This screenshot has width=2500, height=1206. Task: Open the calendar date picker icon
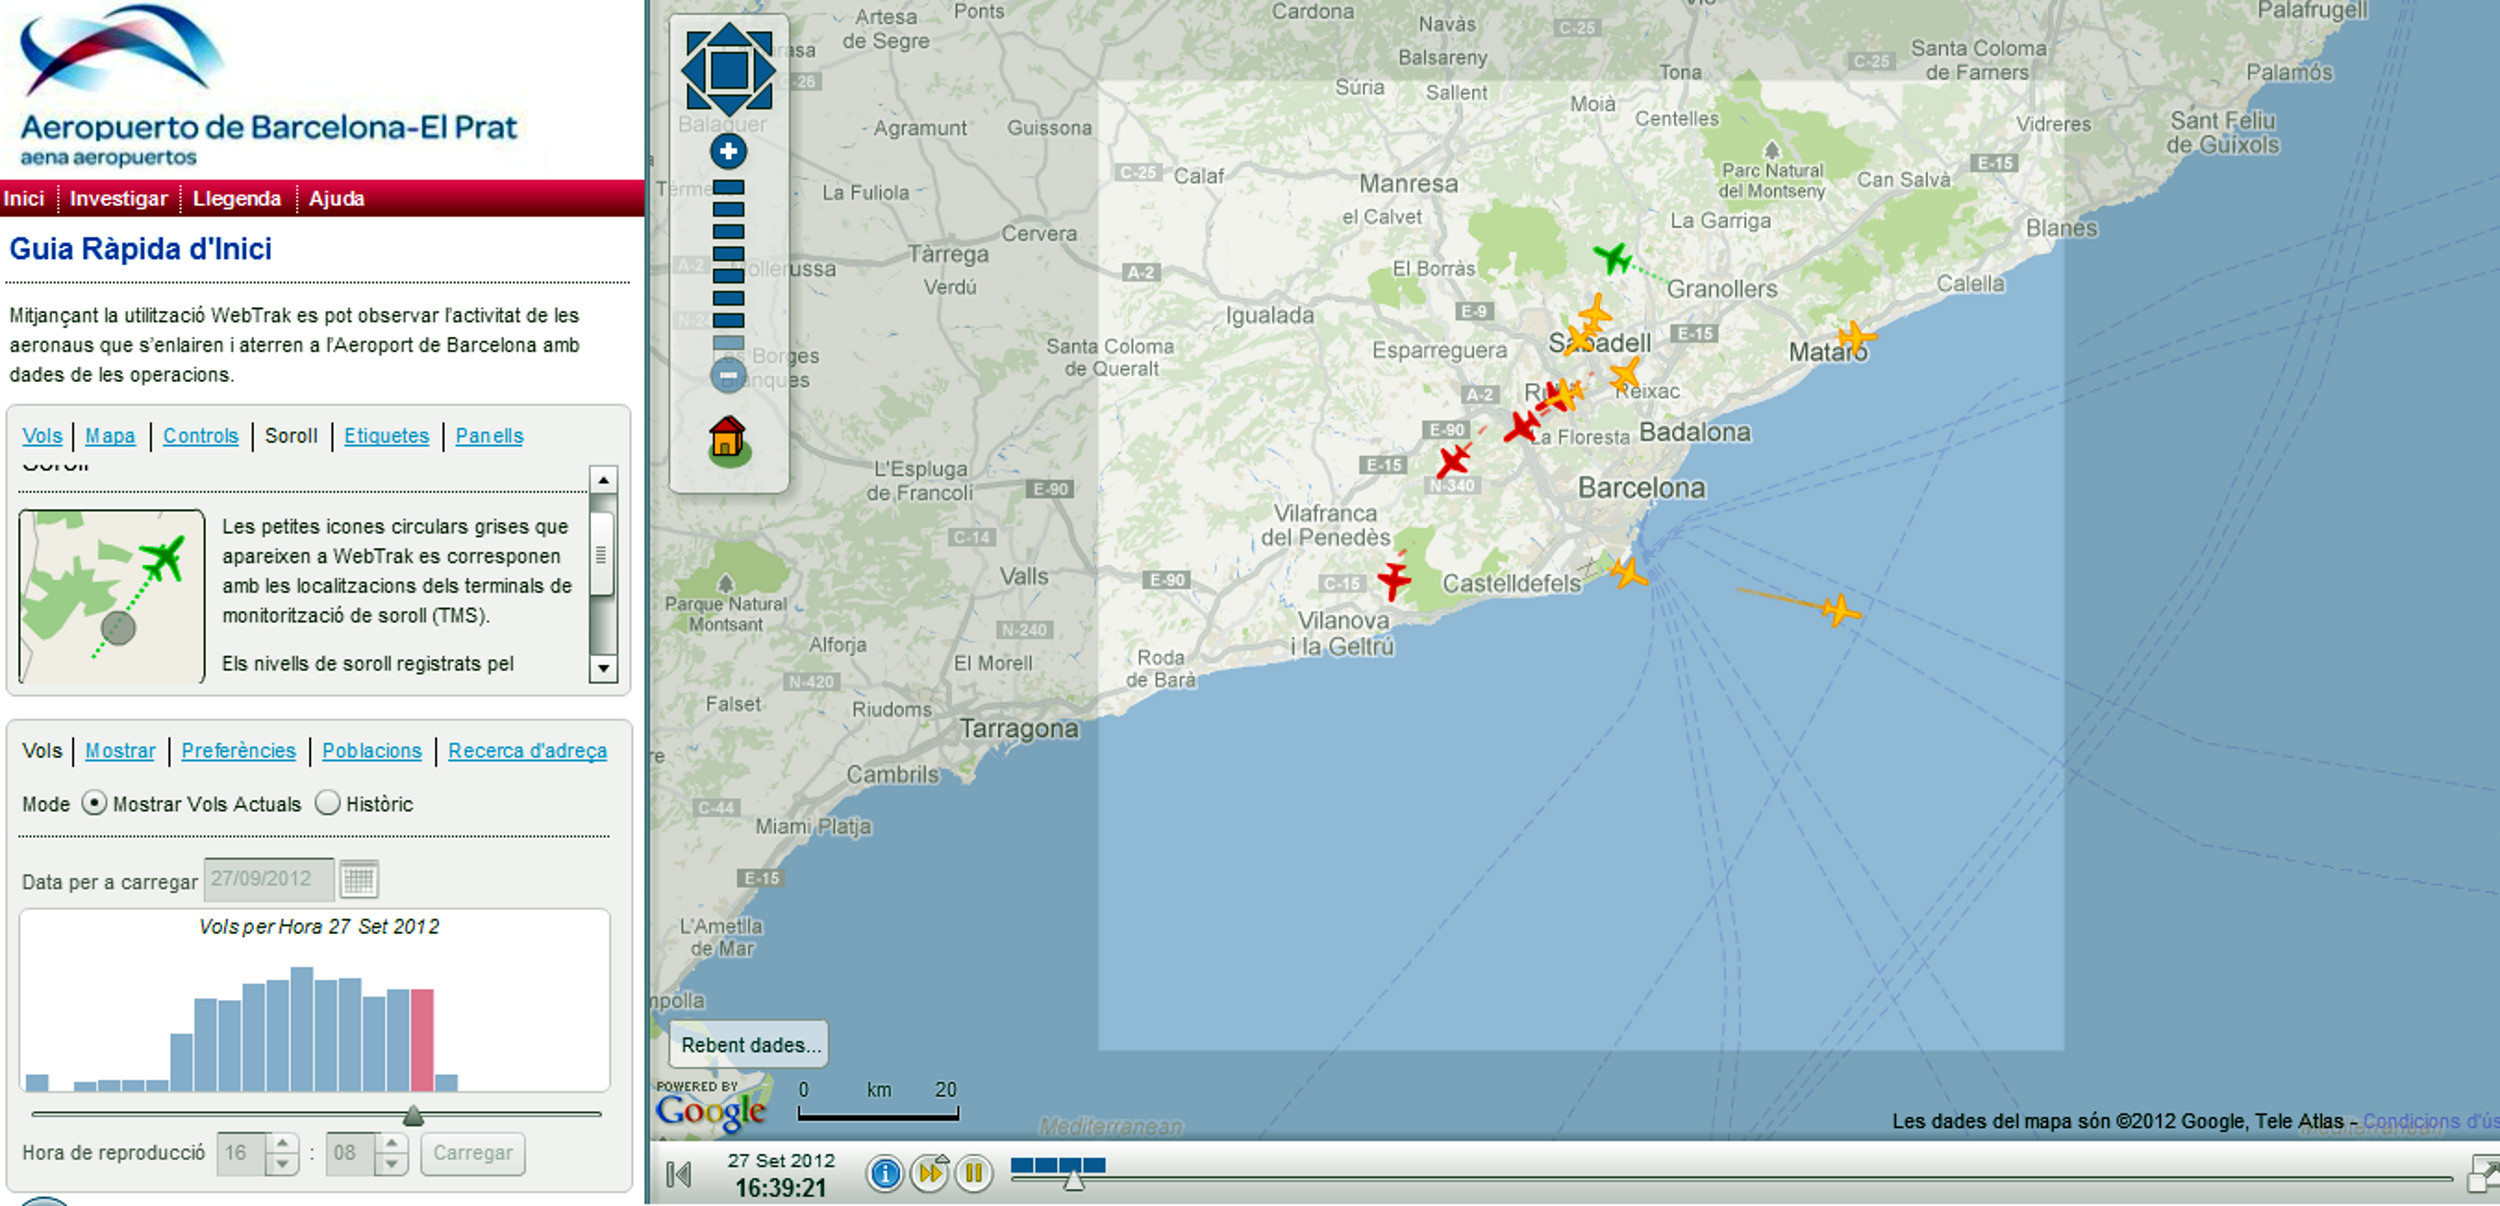358,880
